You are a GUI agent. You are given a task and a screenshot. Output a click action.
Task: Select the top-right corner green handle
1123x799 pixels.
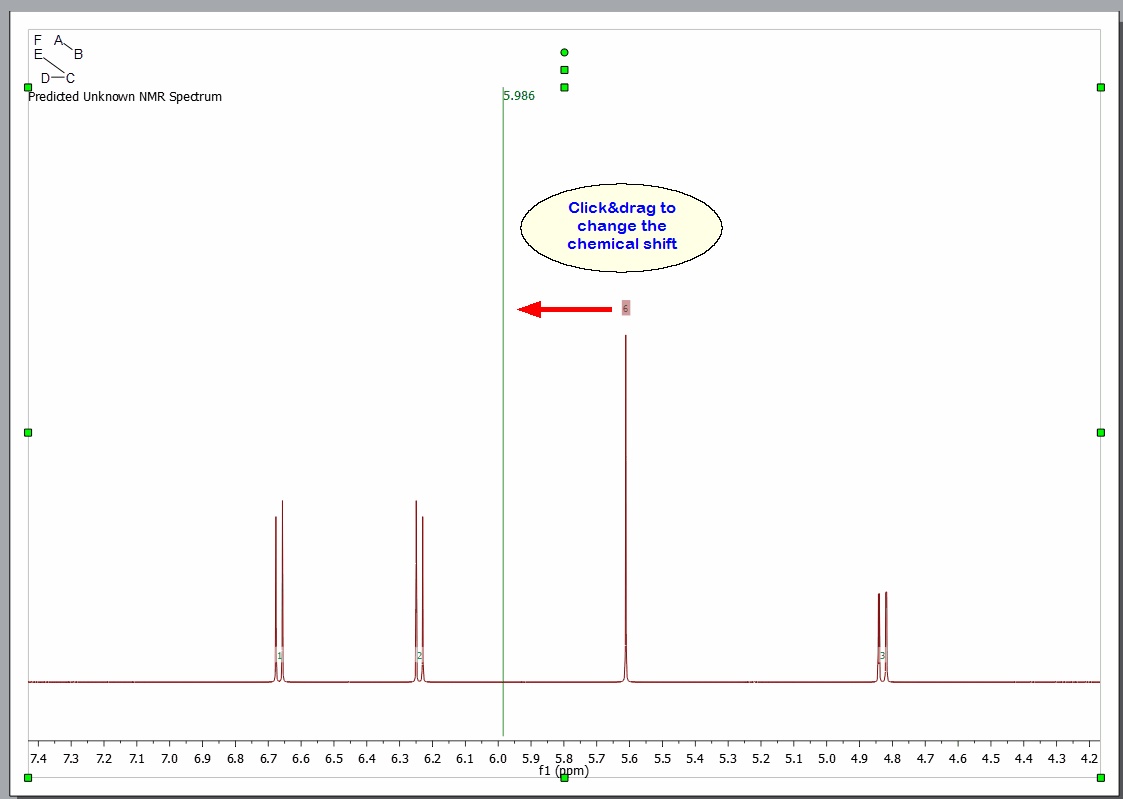coord(1101,87)
